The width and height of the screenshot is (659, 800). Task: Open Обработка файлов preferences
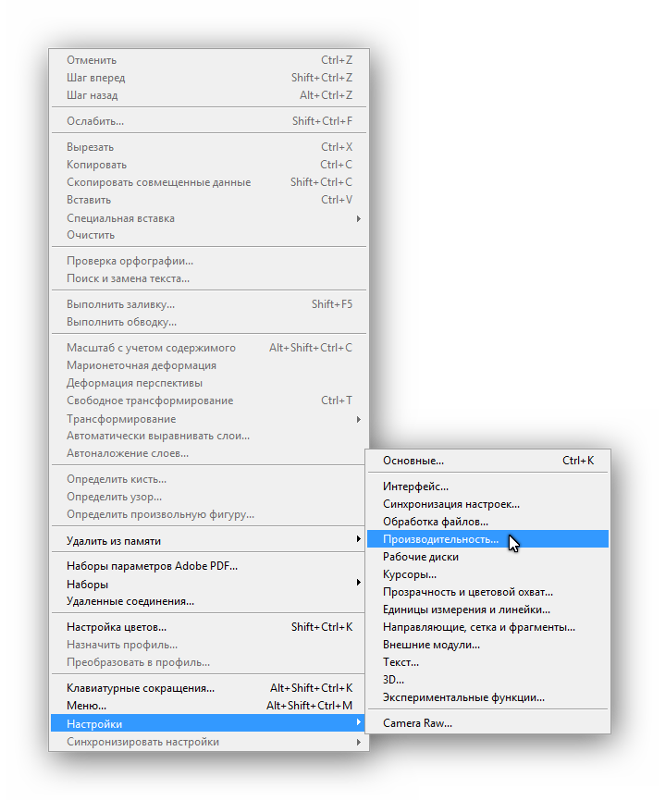488,521
